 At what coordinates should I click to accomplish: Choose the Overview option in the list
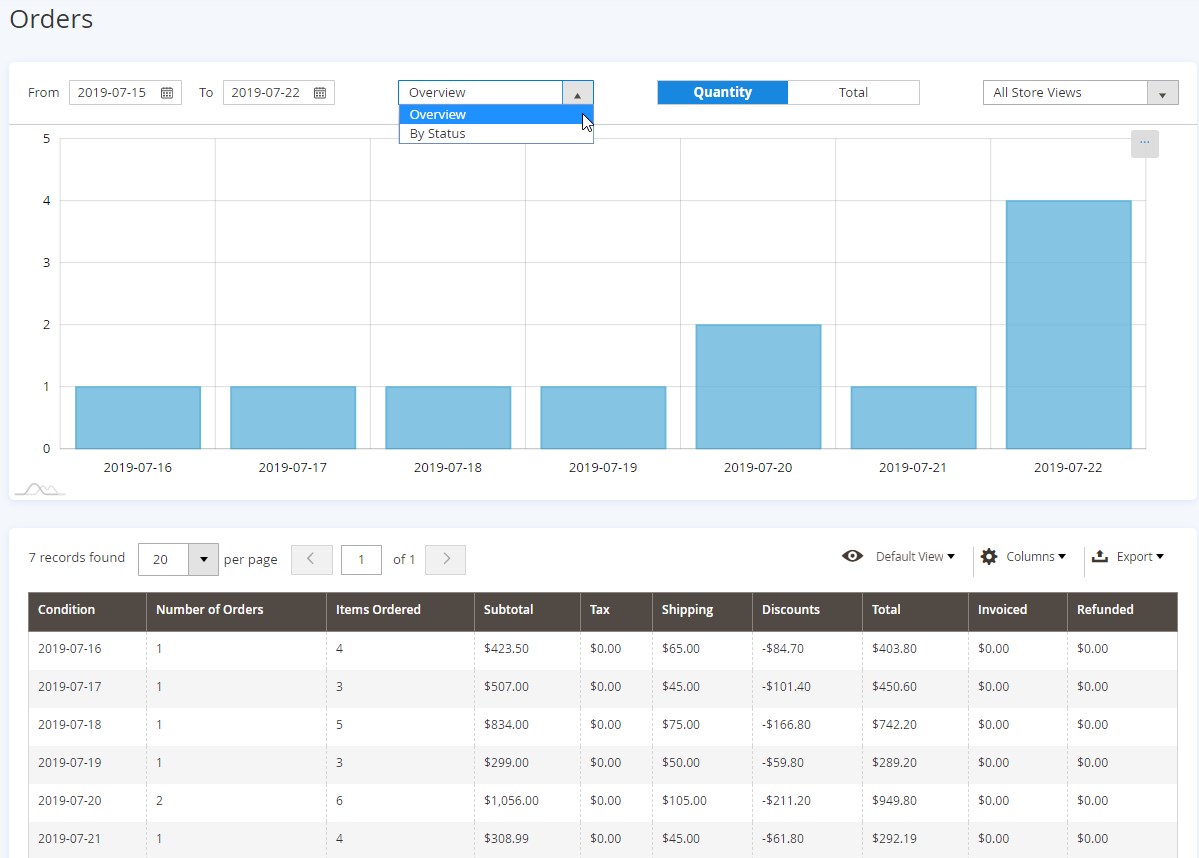438,115
